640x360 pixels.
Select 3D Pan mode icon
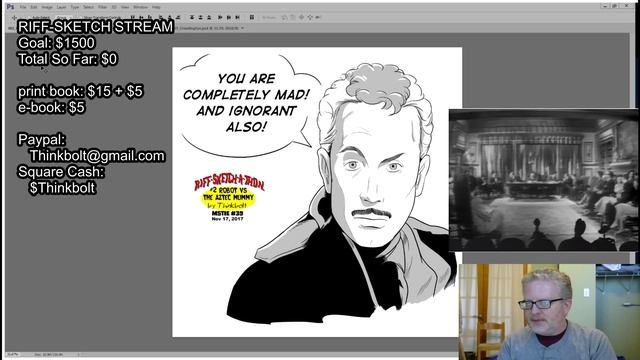pos(301,18)
